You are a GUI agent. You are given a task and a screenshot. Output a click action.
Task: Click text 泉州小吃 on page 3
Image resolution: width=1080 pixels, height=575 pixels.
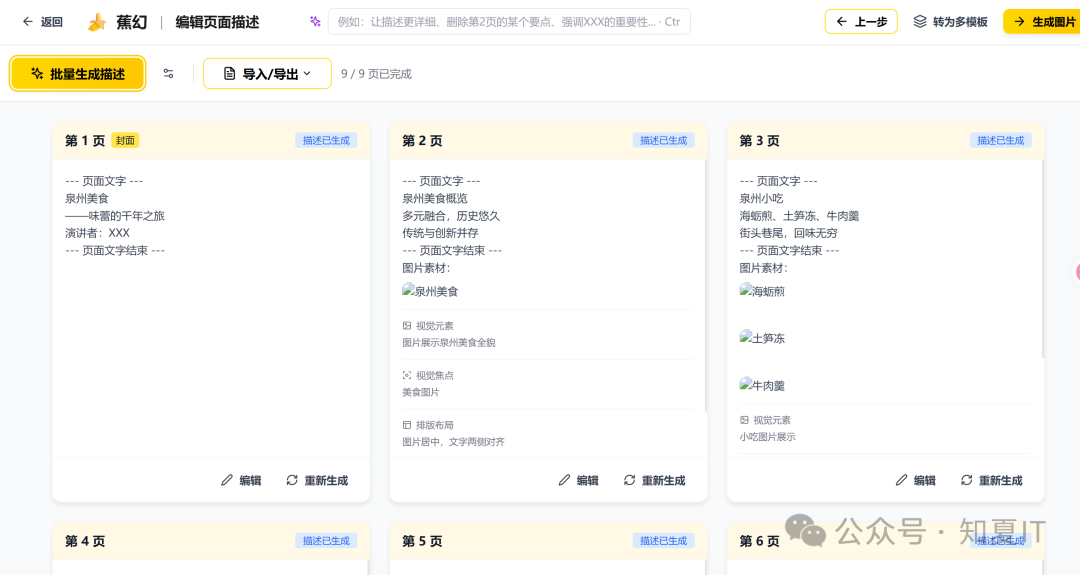tap(761, 198)
